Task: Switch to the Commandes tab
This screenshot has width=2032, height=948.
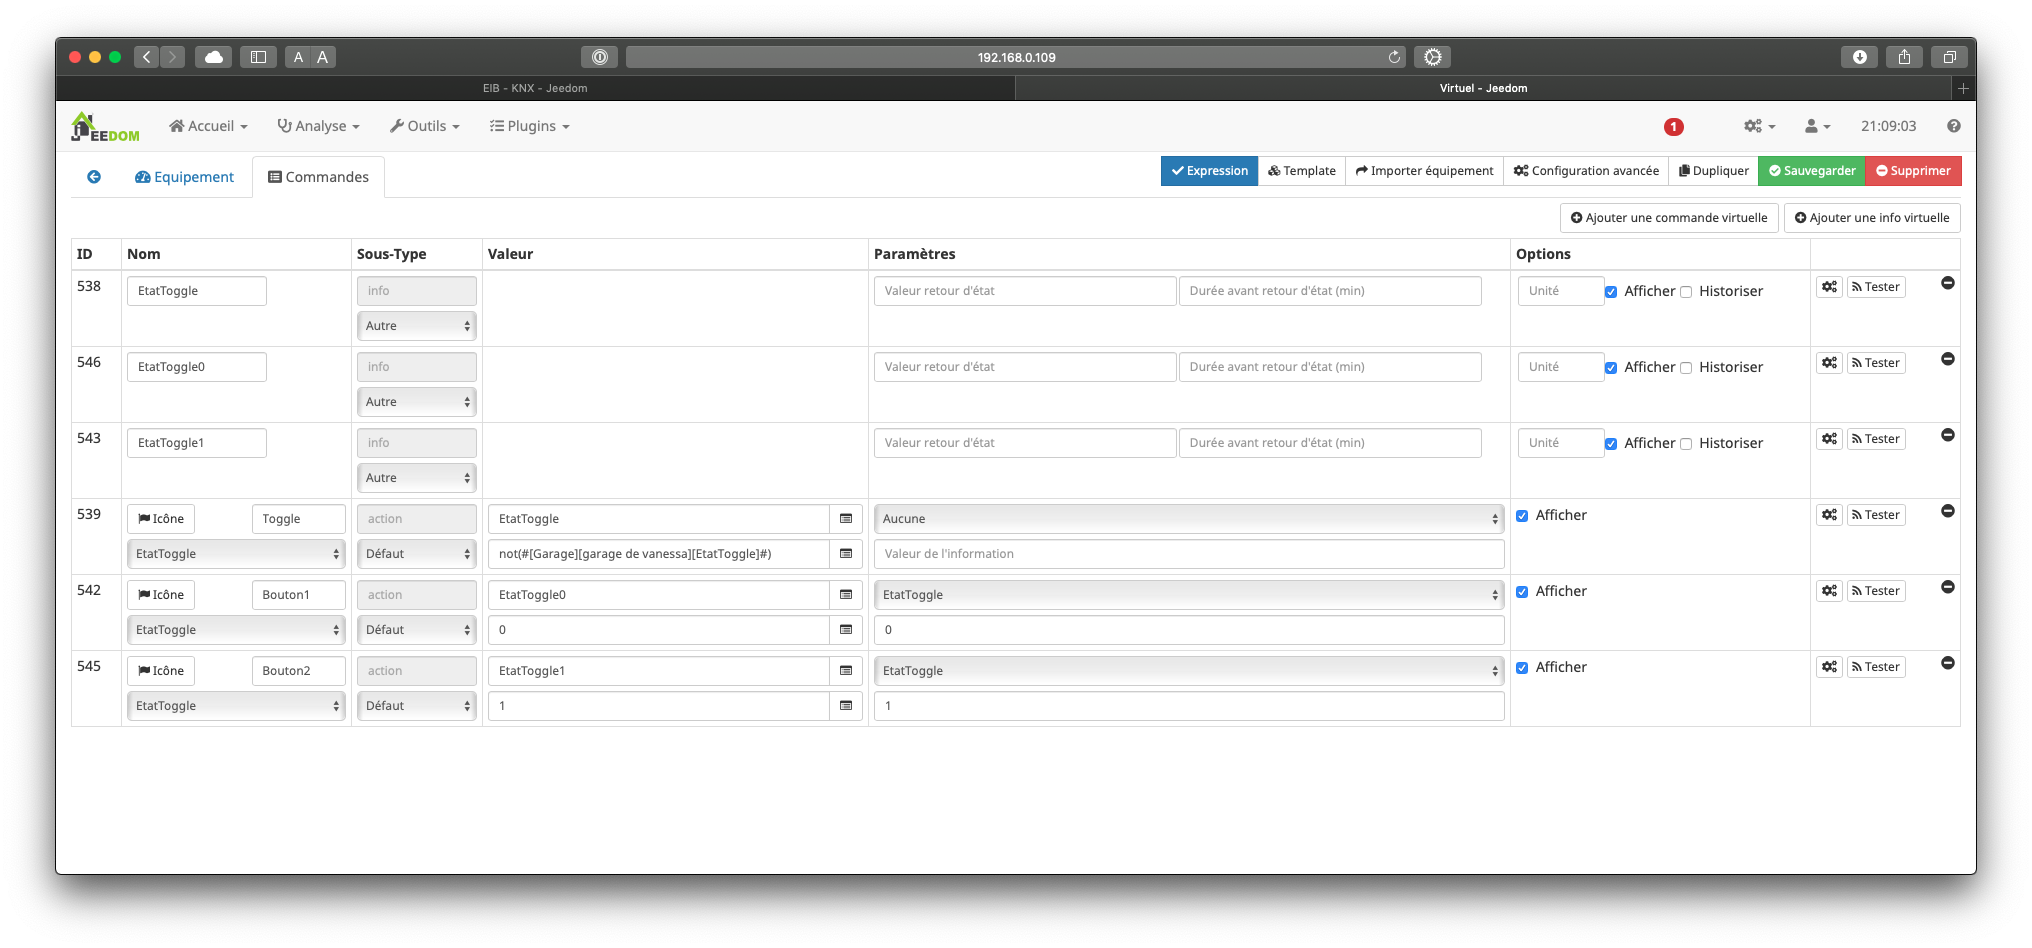Action: point(318,177)
